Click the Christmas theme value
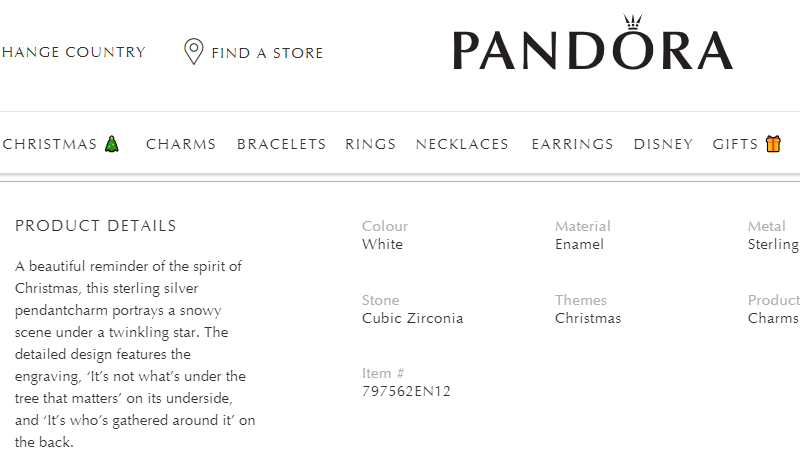Image resolution: width=800 pixels, height=470 pixels. pyautogui.click(x=588, y=318)
